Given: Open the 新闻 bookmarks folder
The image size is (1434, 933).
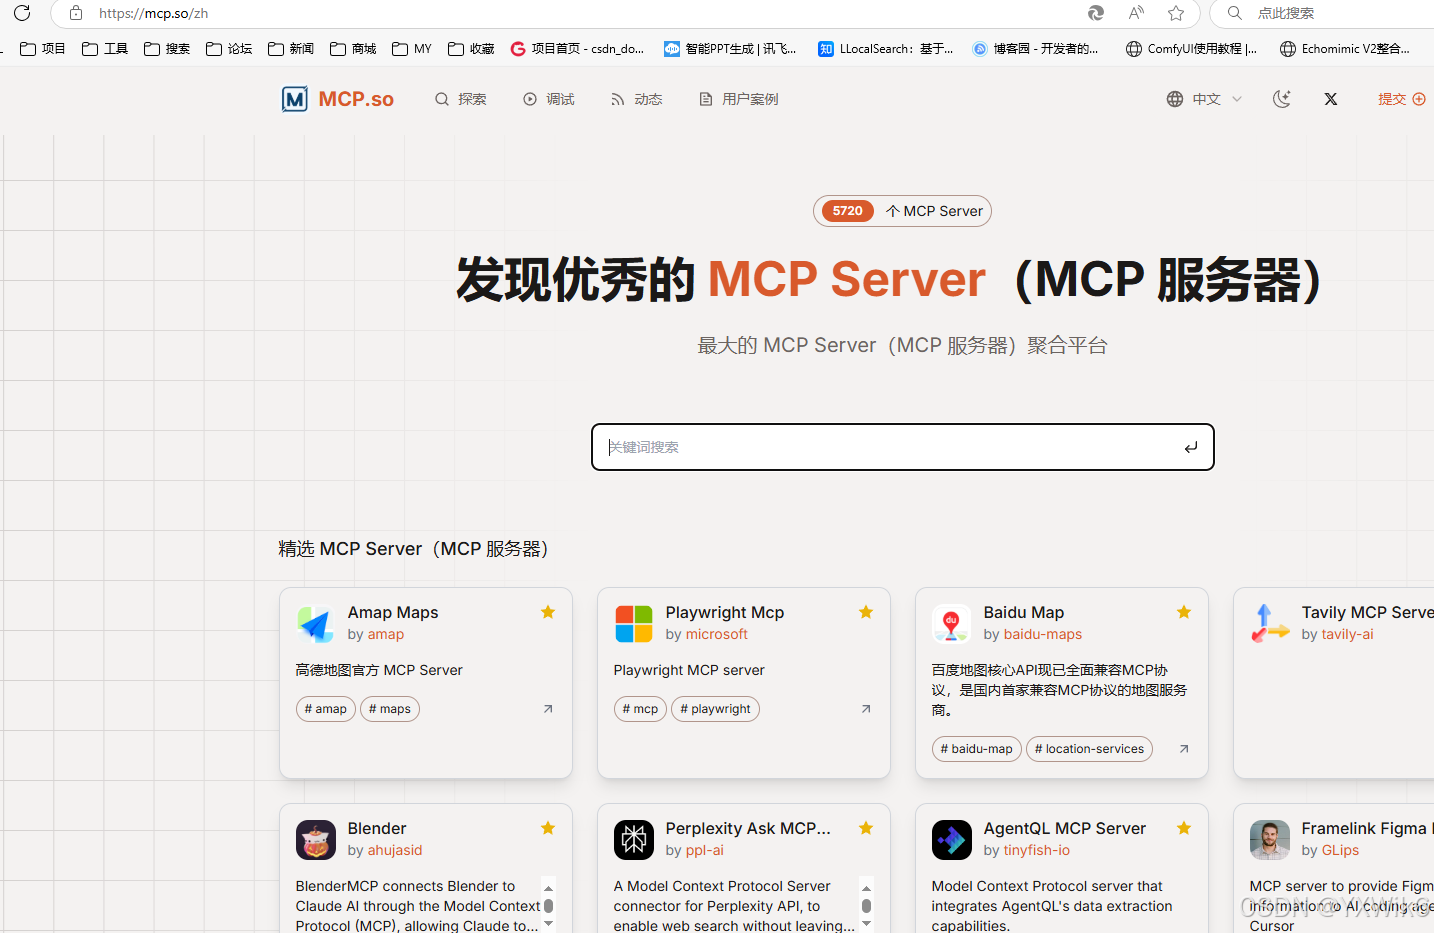Looking at the screenshot, I should pyautogui.click(x=291, y=49).
